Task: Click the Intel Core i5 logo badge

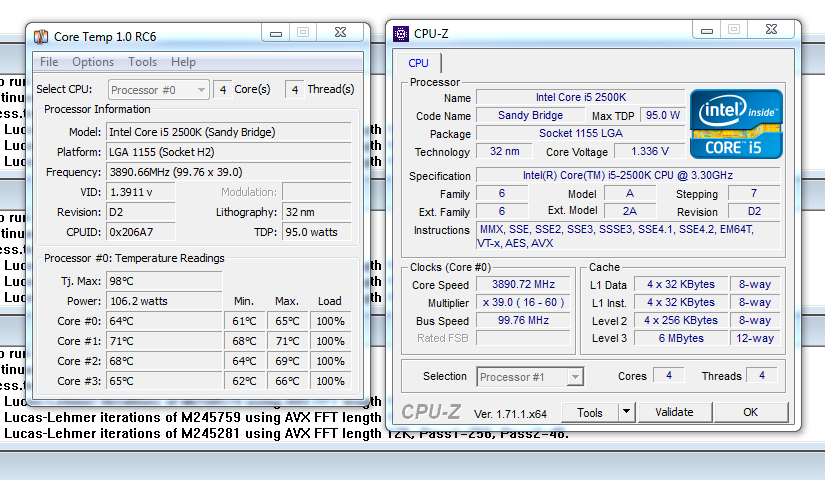Action: [x=736, y=124]
